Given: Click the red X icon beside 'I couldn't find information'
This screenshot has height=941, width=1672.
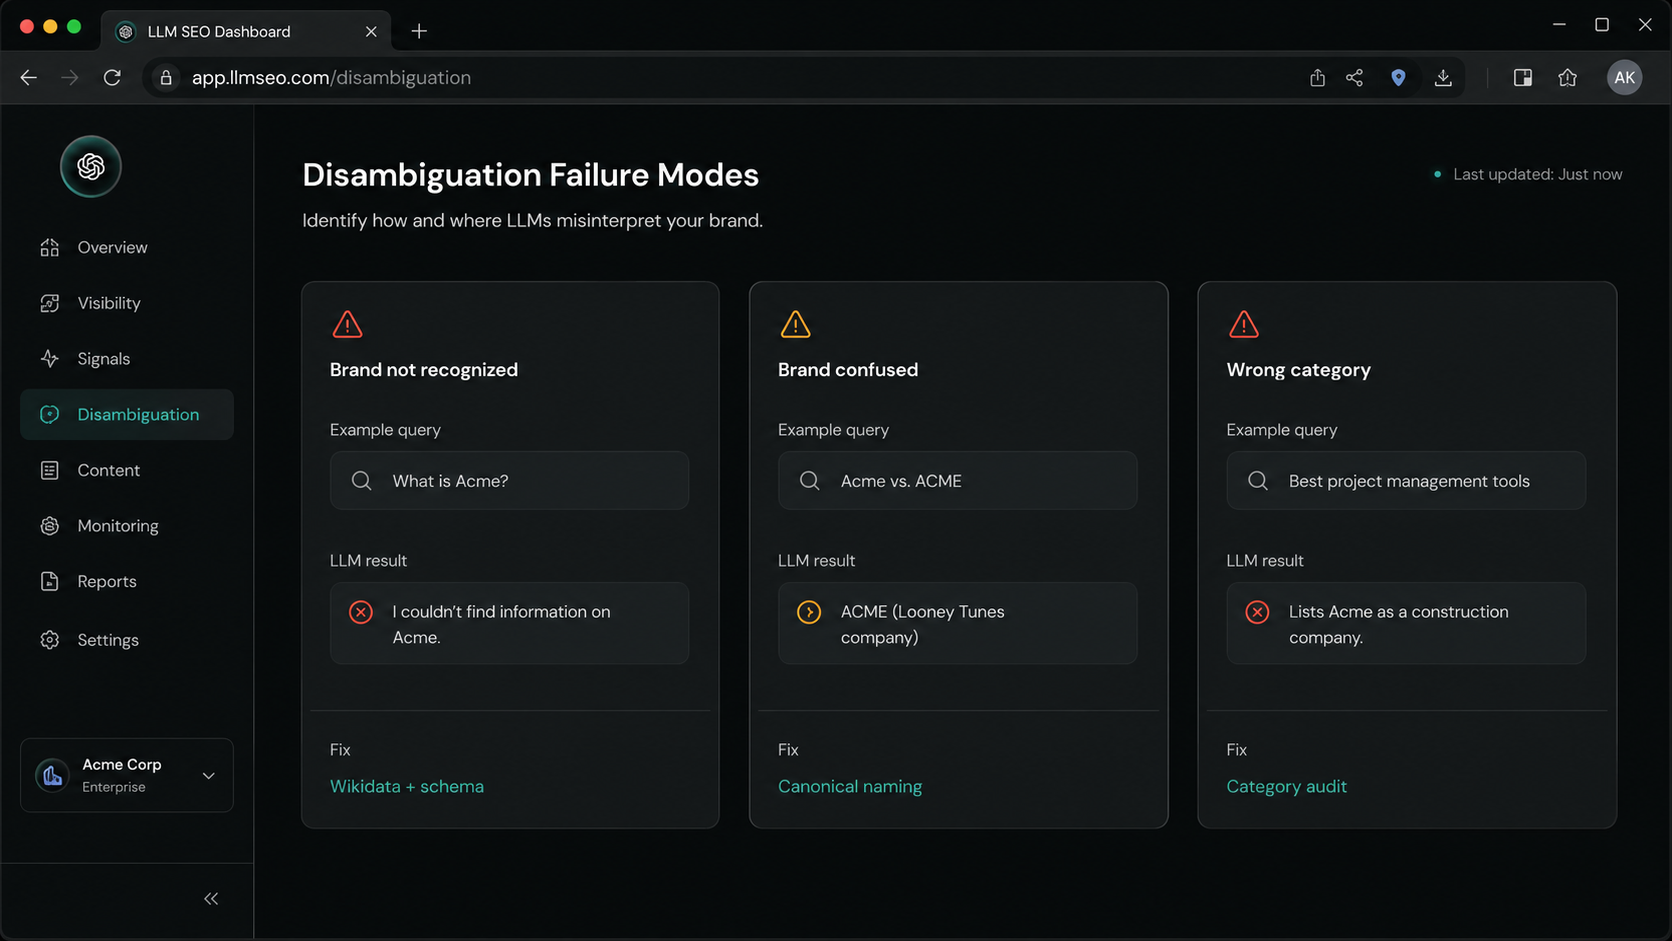Looking at the screenshot, I should pos(361,612).
